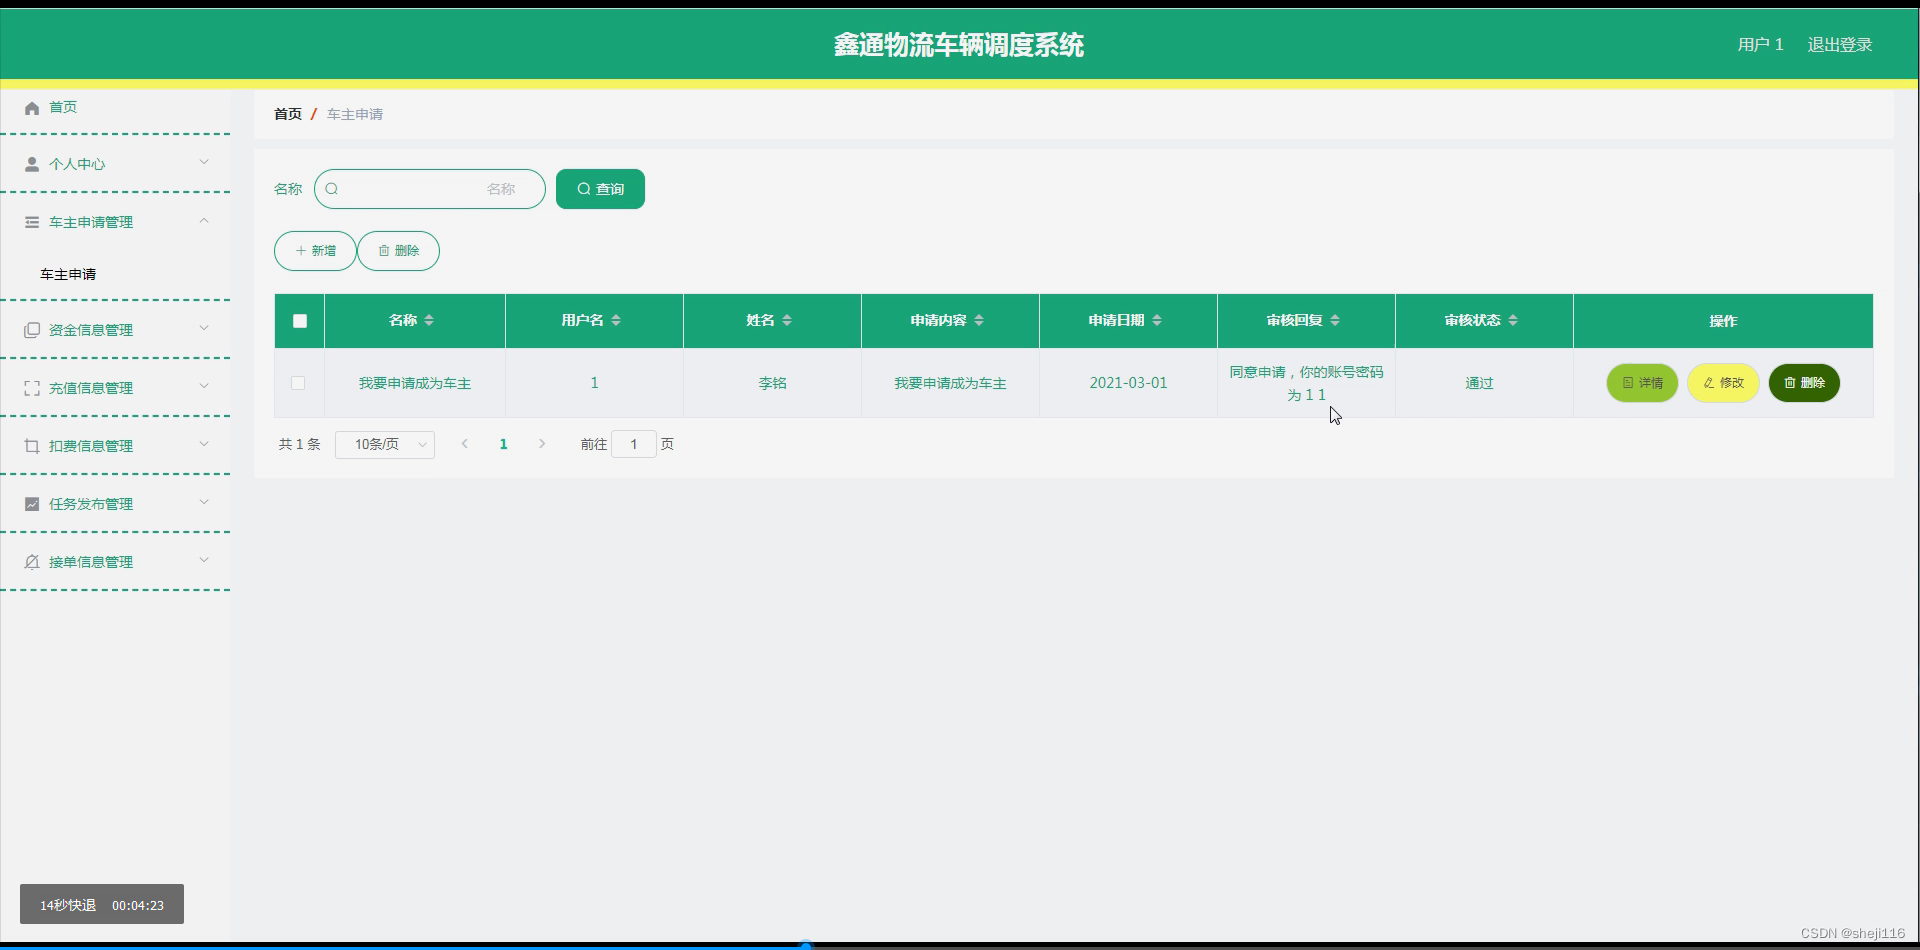
Task: Open the 10条/页 page size dropdown
Action: 384,444
